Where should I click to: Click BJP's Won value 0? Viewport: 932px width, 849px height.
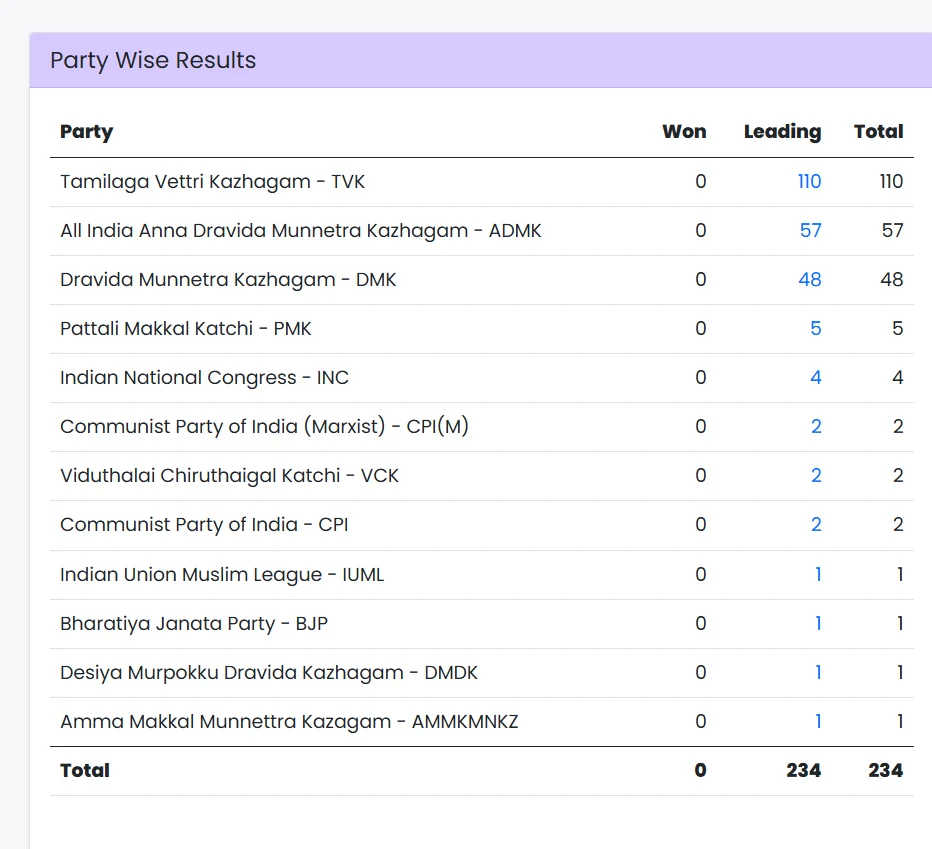click(x=701, y=623)
